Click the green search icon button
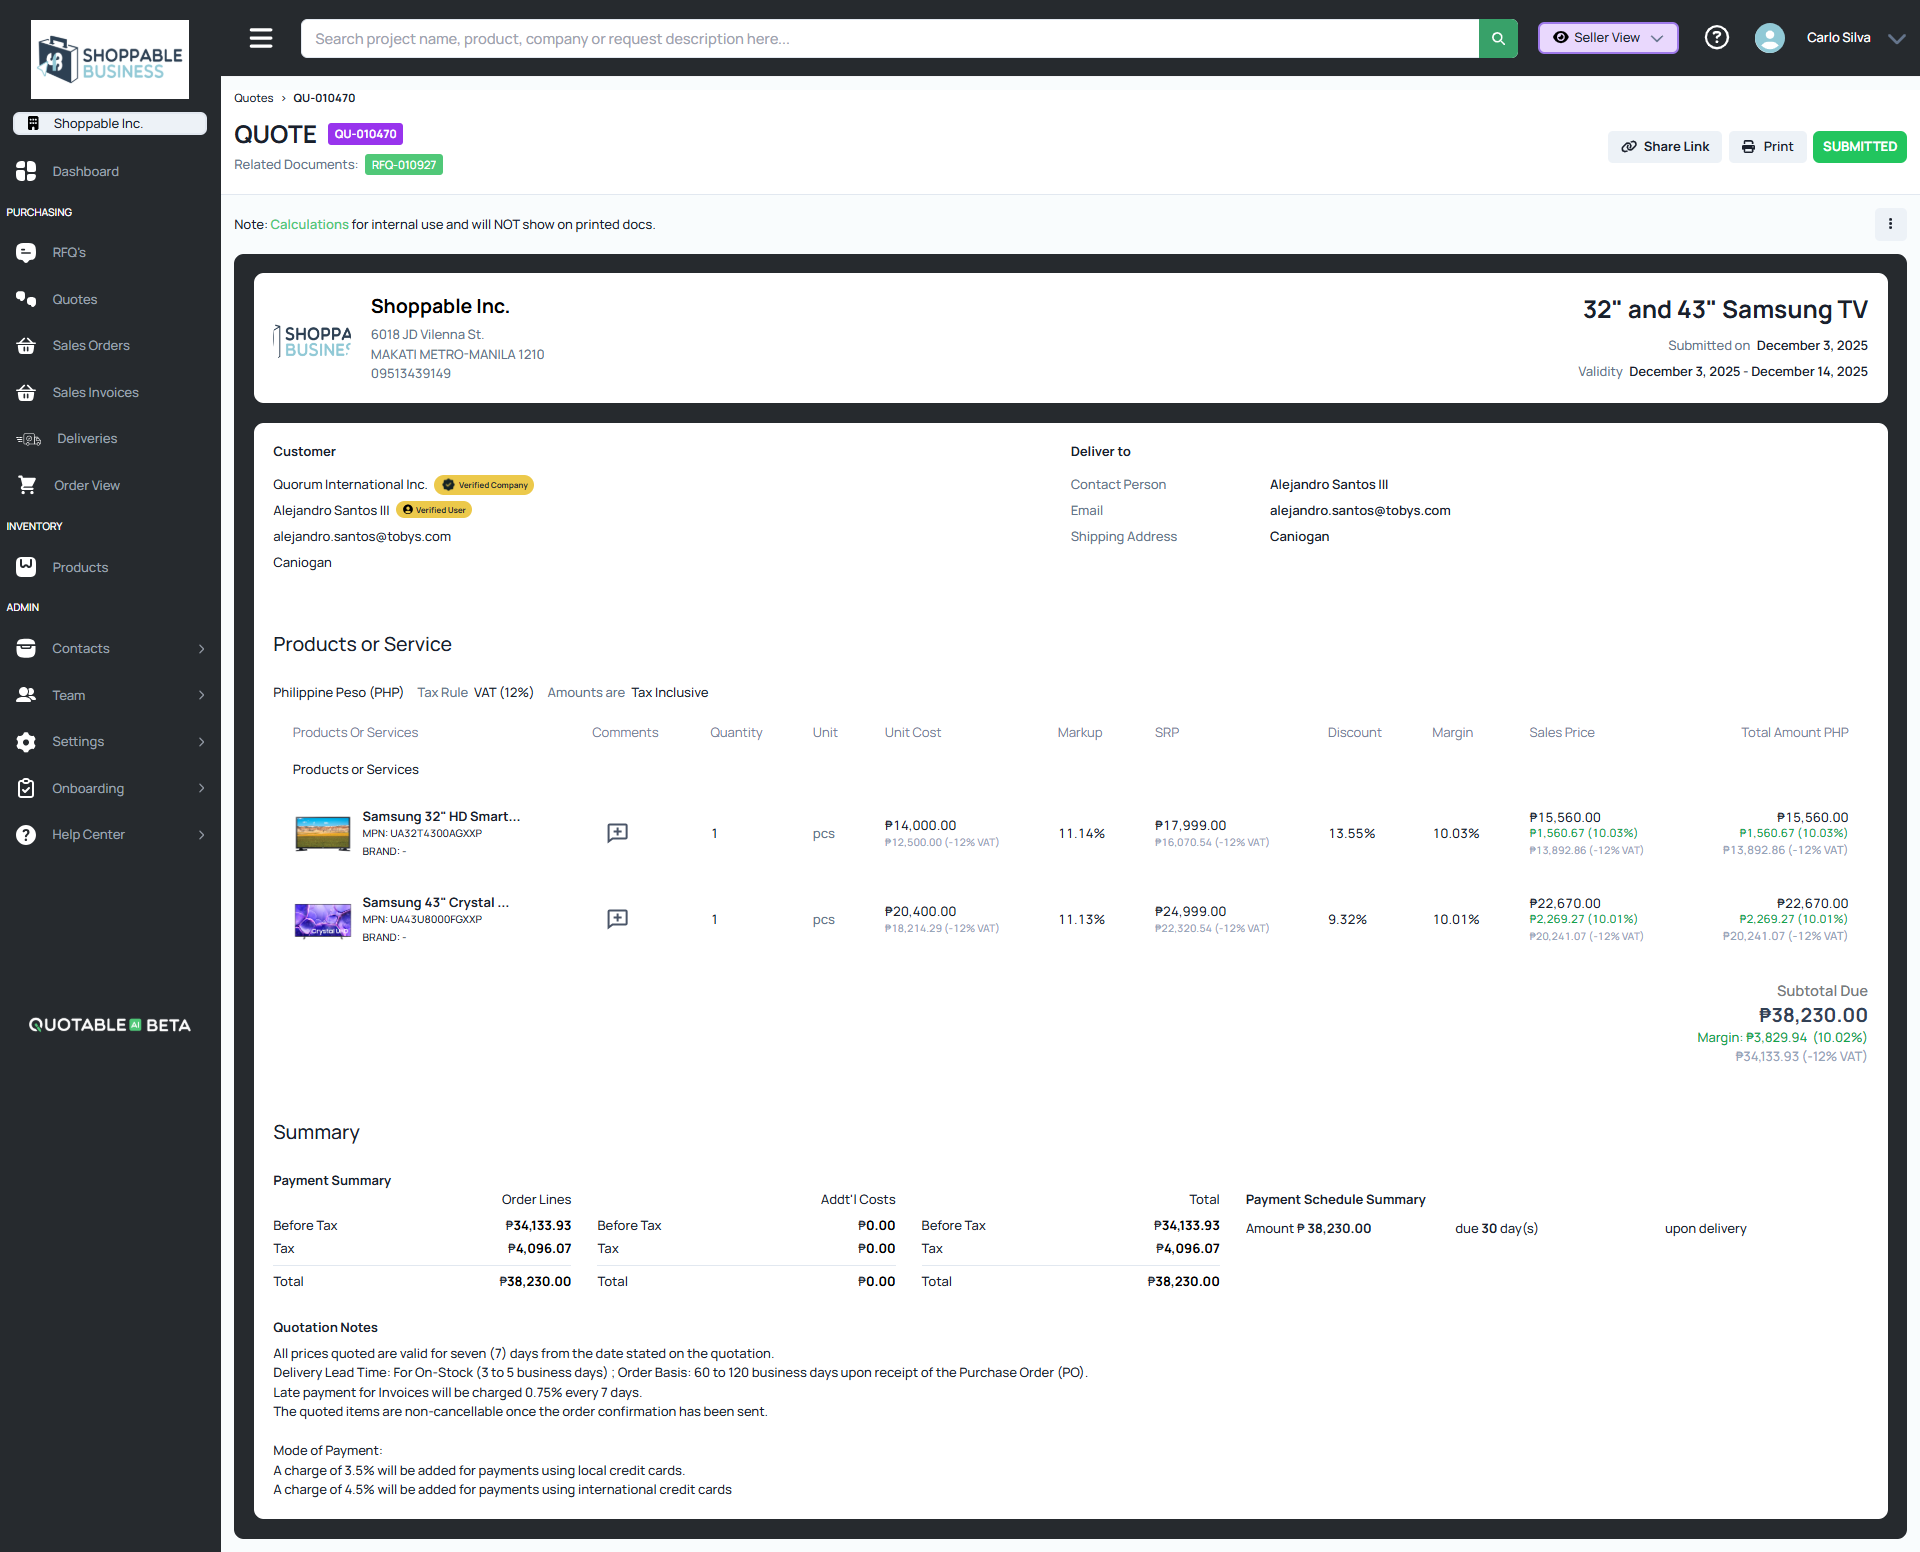Viewport: 1920px width, 1552px height. coord(1497,38)
